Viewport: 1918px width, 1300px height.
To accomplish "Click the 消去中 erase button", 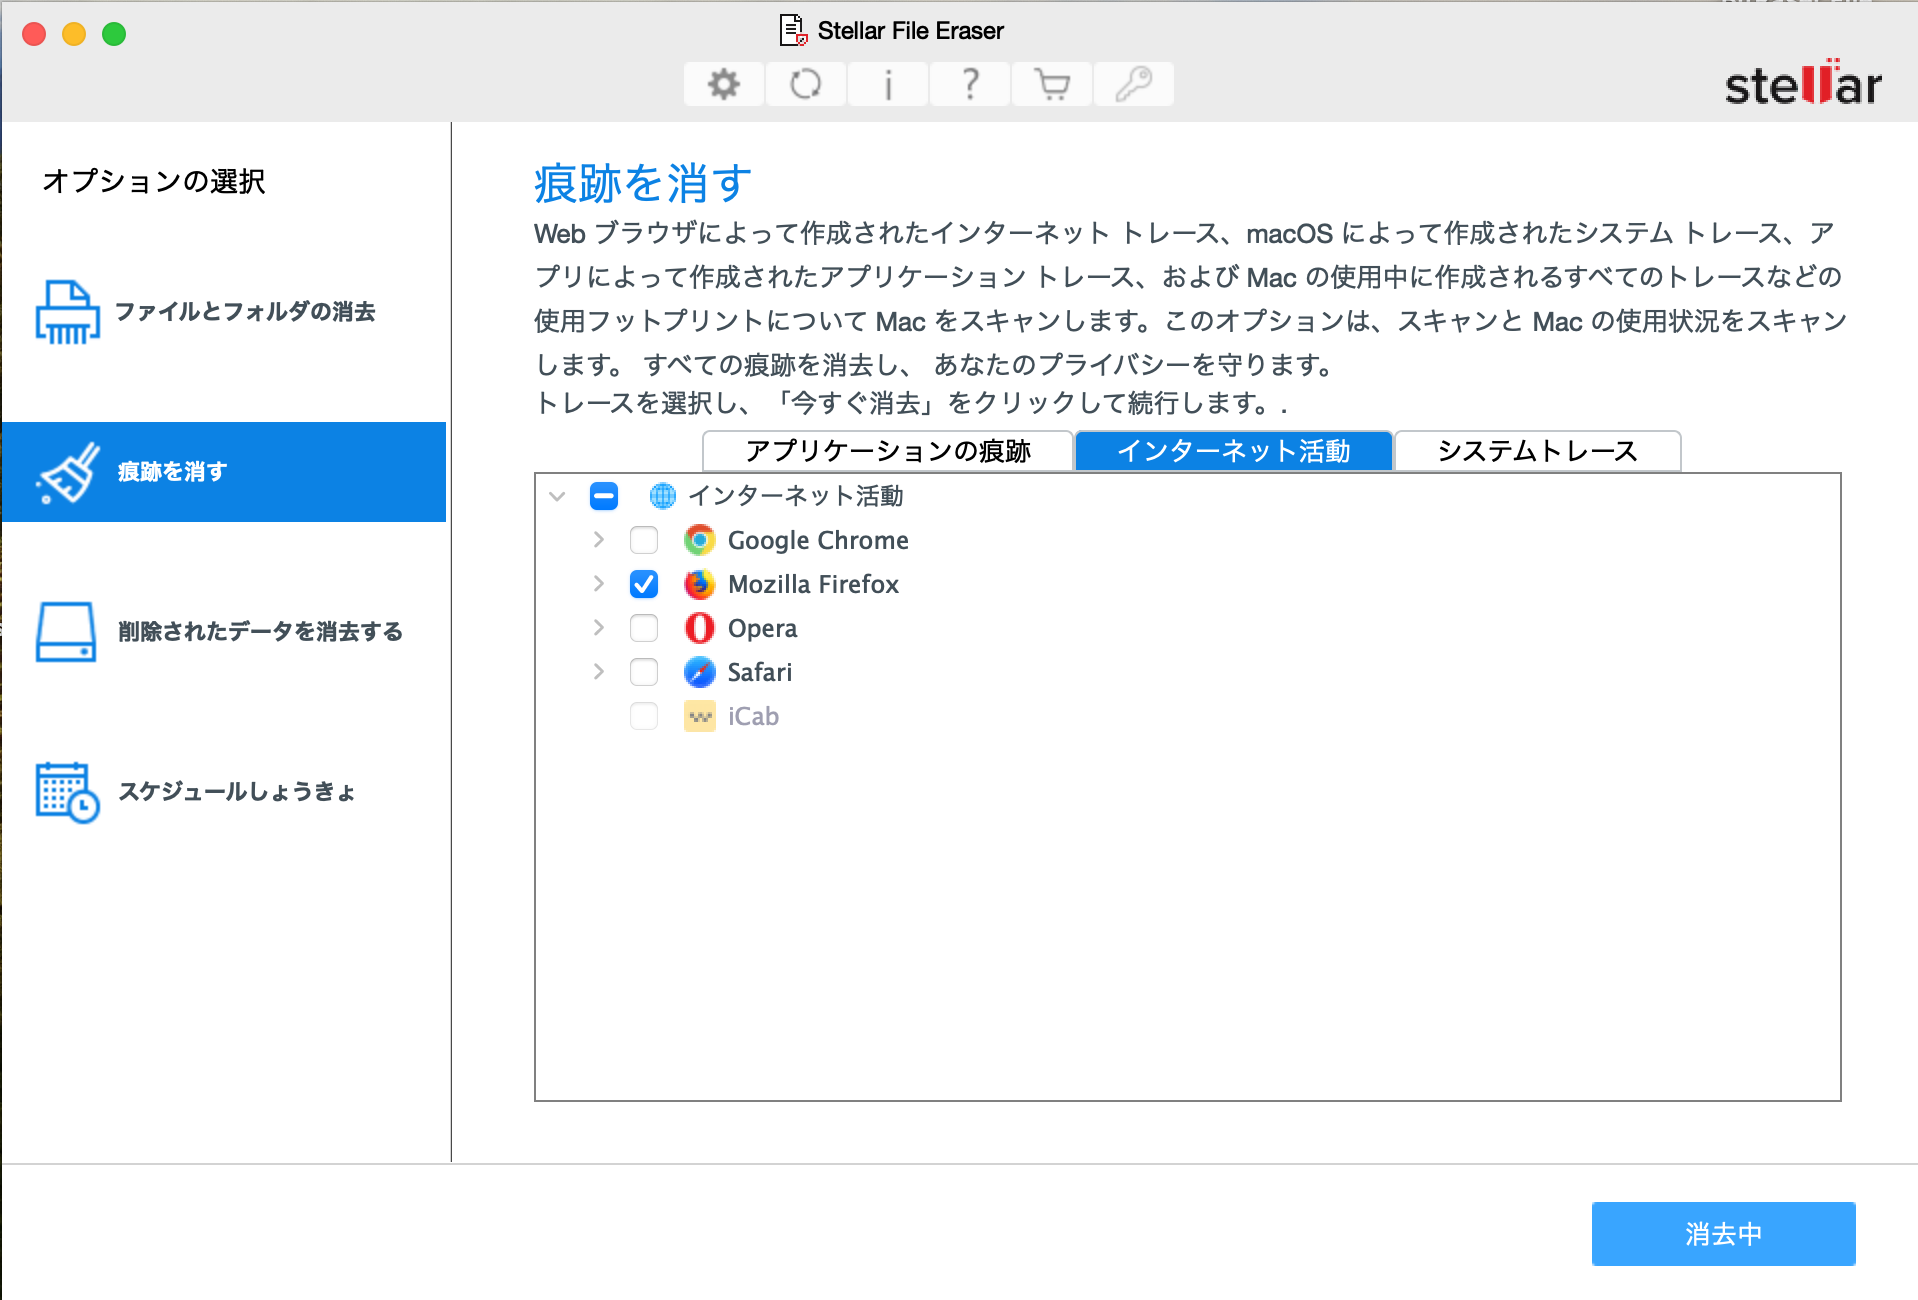I will [x=1723, y=1234].
